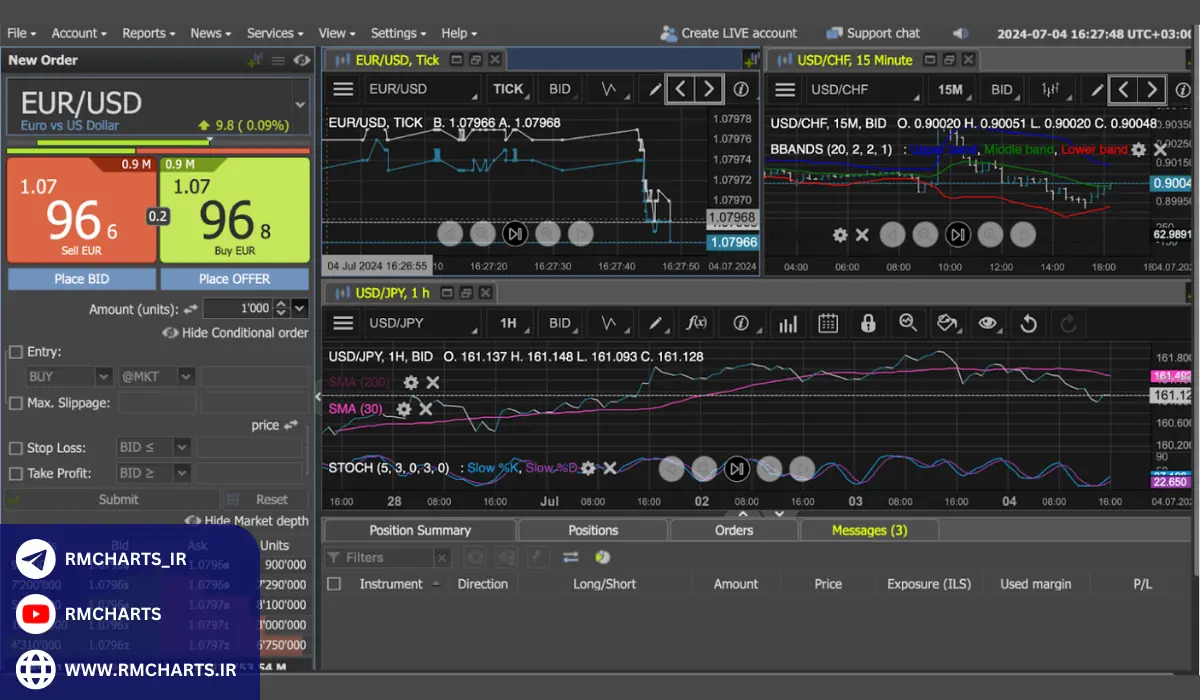
Task: Open indicators f(x) menu on USD/JPY chart
Action: (696, 323)
